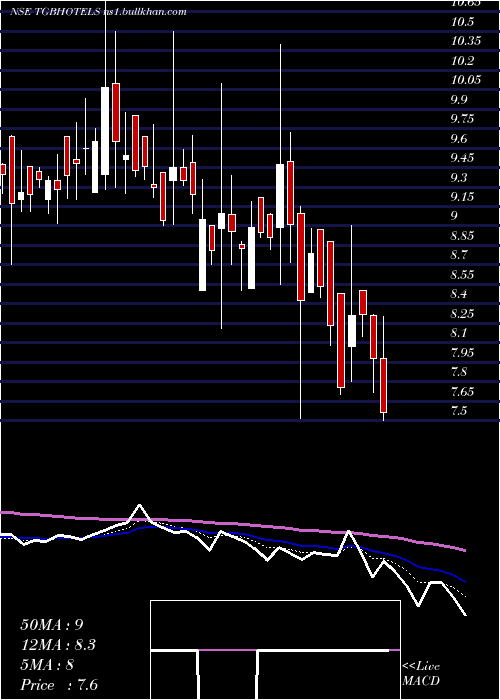Click the 7.65 price axis label
500x700 pixels.
[x=462, y=392]
